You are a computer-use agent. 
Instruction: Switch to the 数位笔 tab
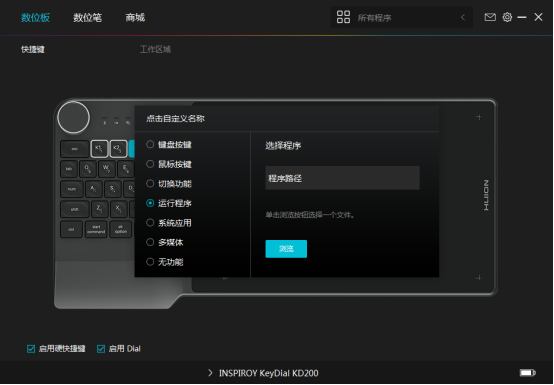coord(88,17)
